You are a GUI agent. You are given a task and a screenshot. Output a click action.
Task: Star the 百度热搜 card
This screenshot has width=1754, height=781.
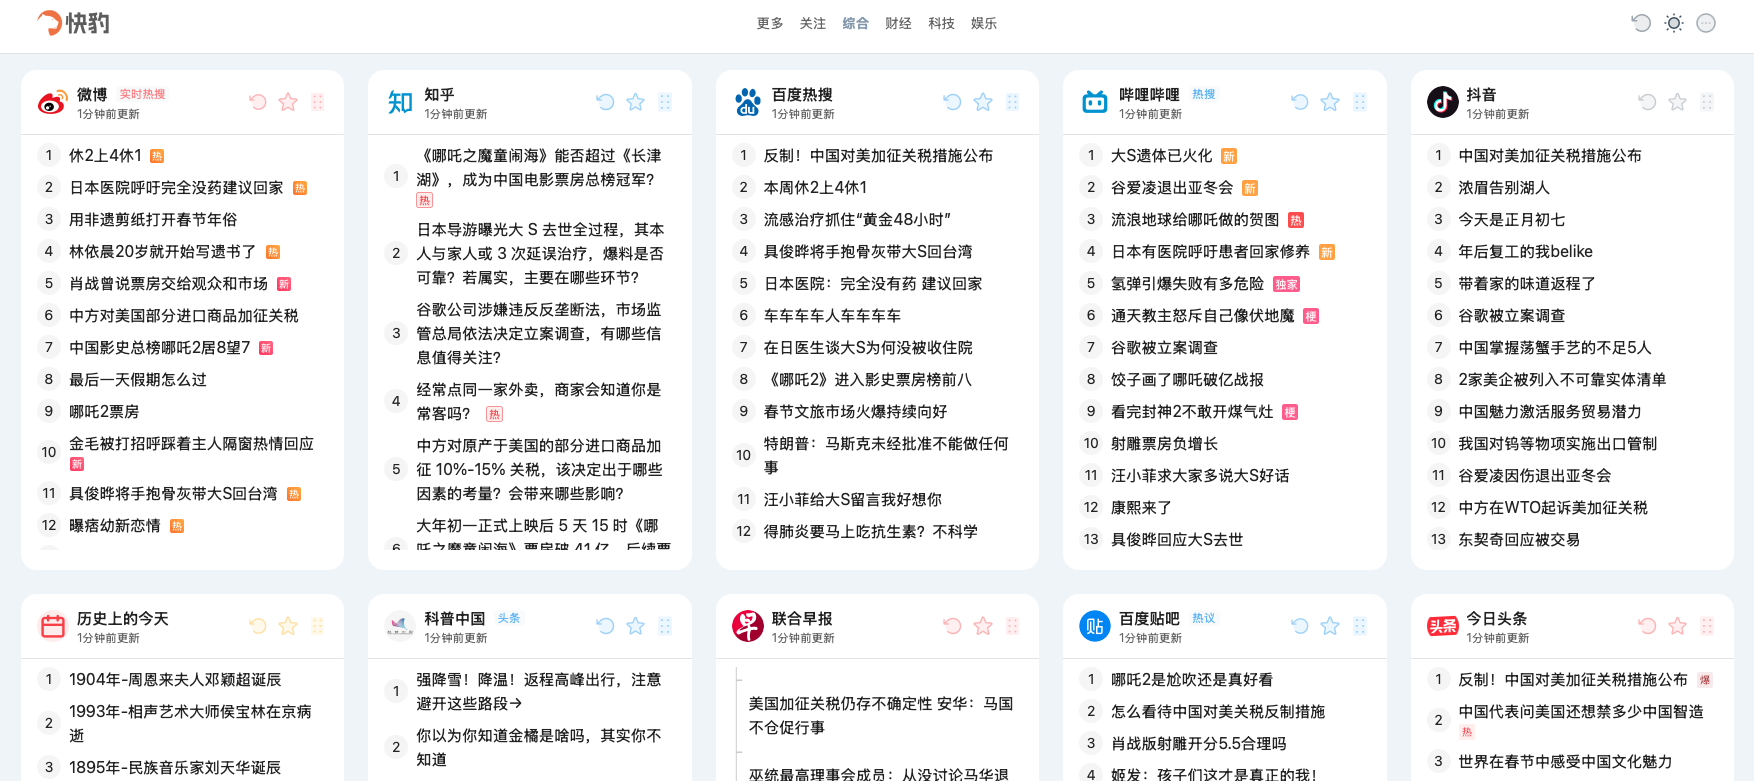[983, 102]
